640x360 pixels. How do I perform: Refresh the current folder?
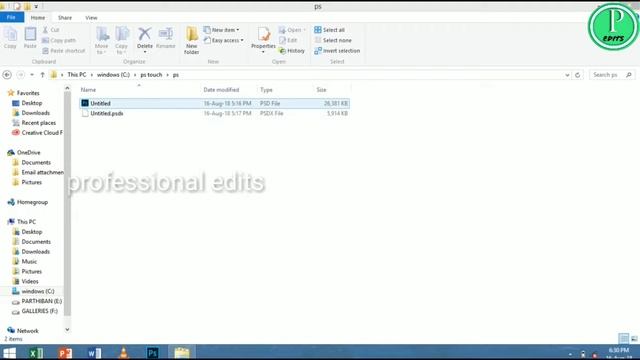pyautogui.click(x=577, y=75)
